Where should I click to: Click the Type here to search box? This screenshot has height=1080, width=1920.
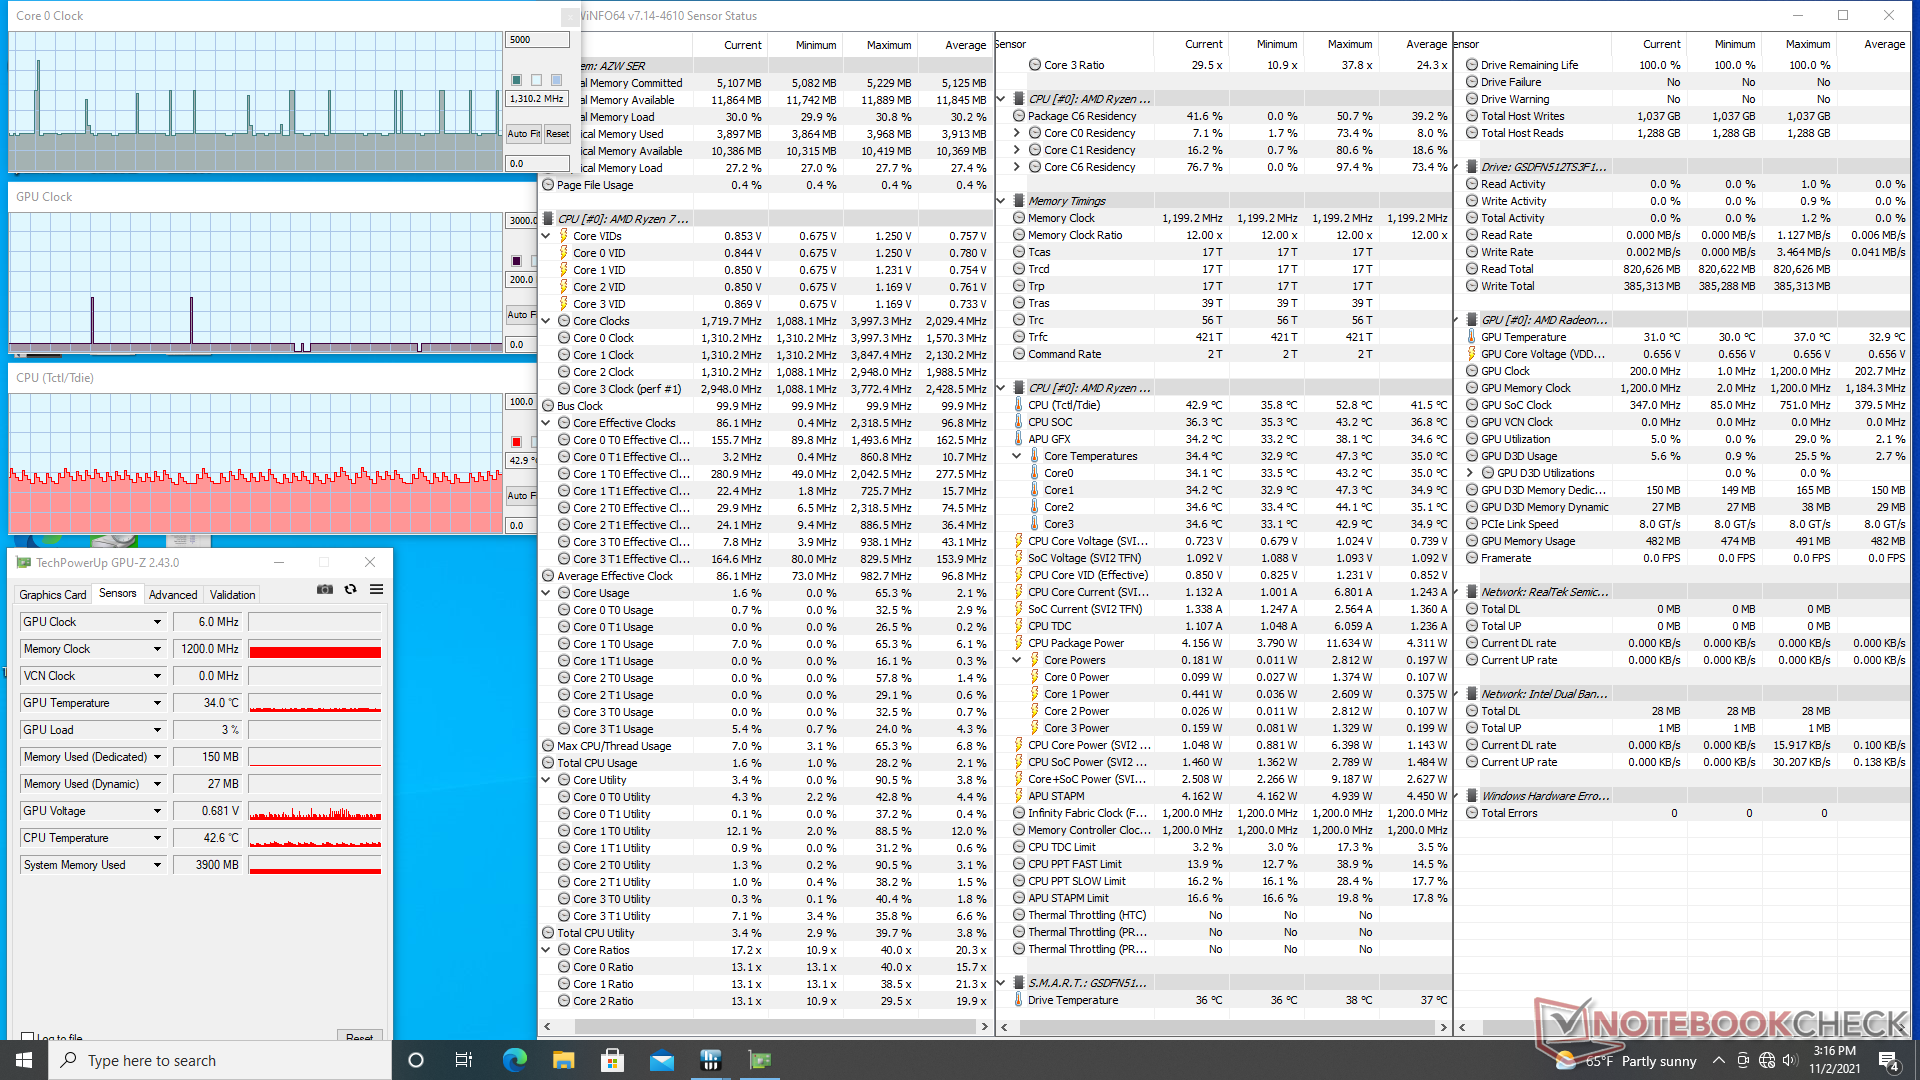click(220, 1060)
